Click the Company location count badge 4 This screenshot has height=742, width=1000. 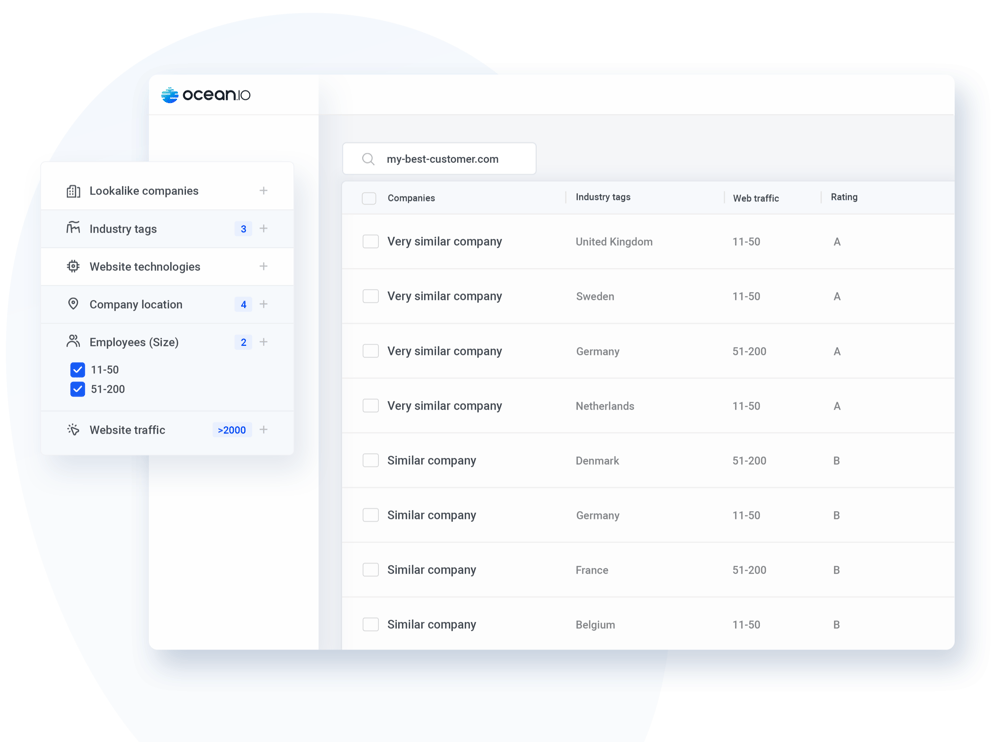(243, 304)
